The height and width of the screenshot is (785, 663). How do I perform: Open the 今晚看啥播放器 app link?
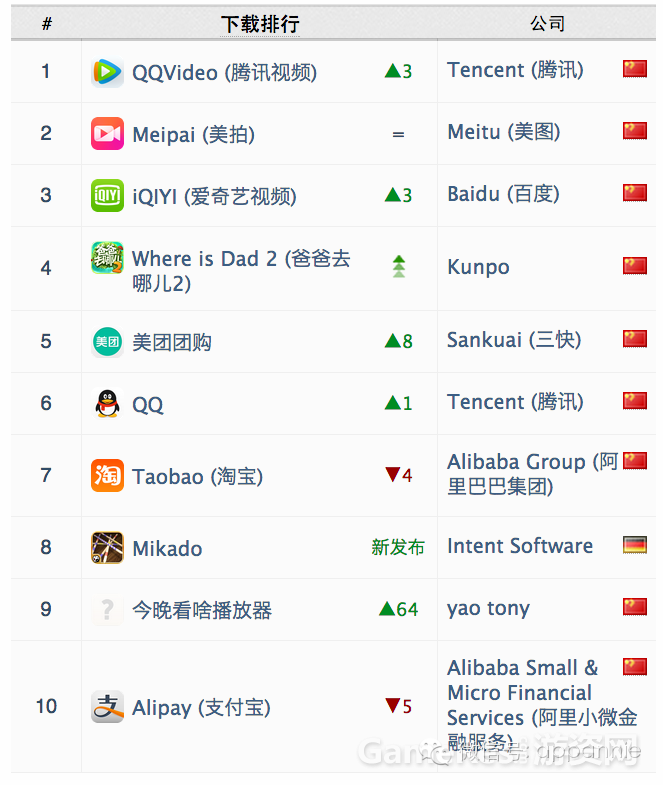point(202,610)
